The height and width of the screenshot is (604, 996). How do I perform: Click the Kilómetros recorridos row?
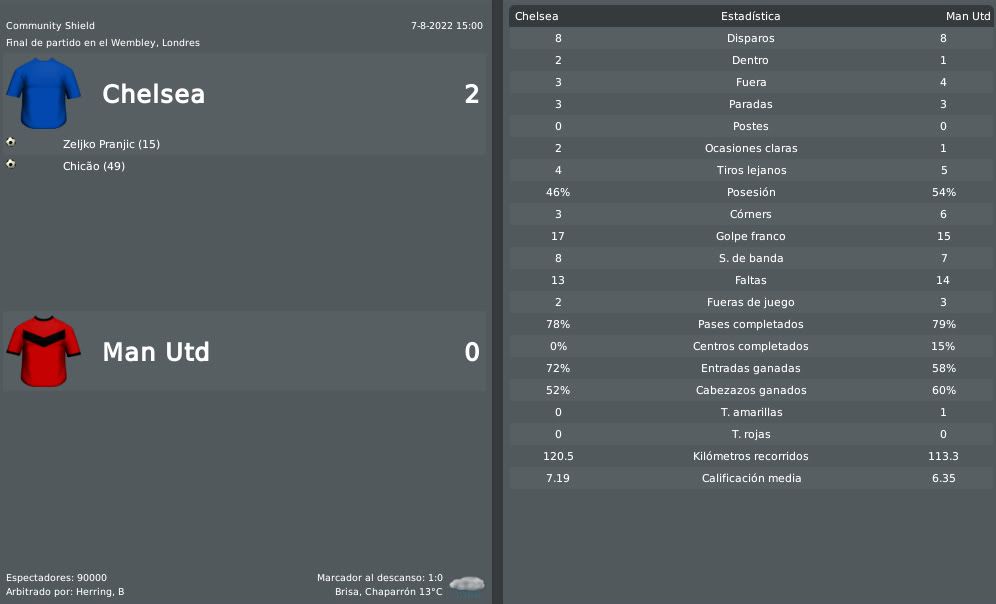pyautogui.click(x=751, y=456)
